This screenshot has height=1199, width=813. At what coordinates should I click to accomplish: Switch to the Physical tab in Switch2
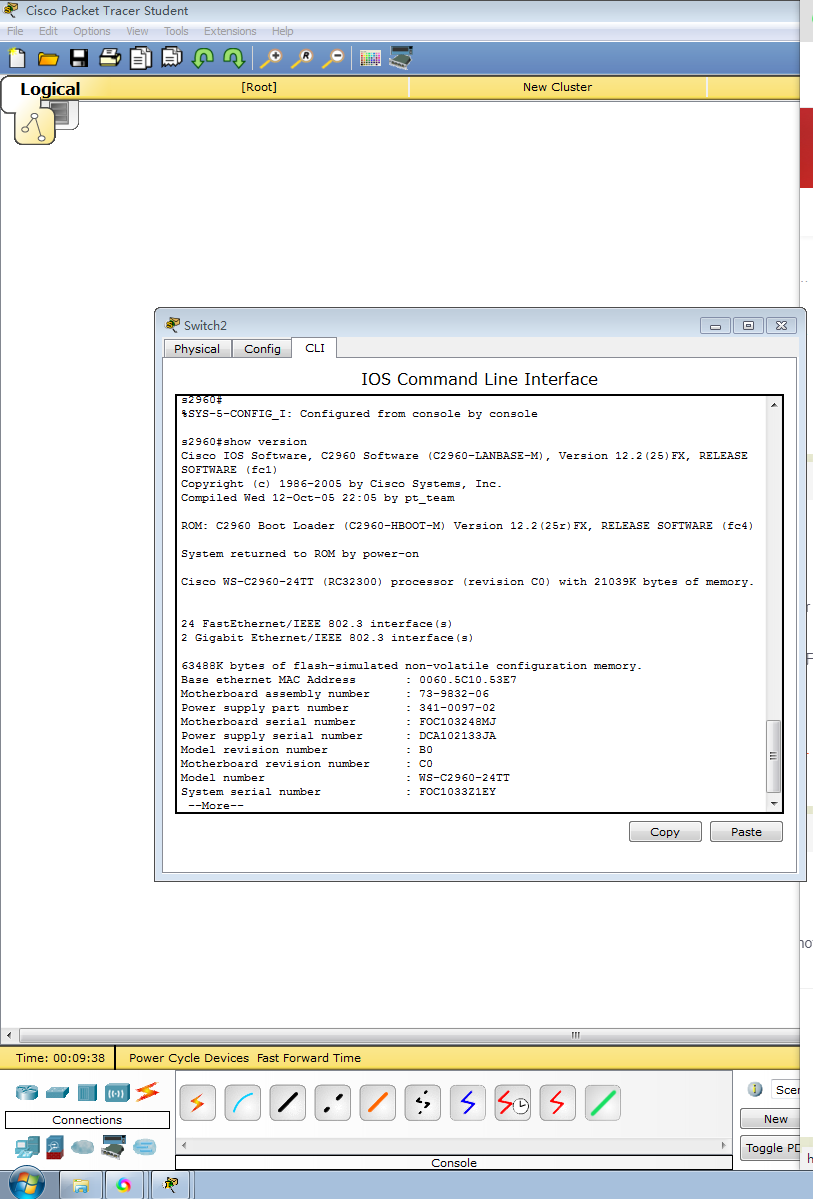coord(197,349)
